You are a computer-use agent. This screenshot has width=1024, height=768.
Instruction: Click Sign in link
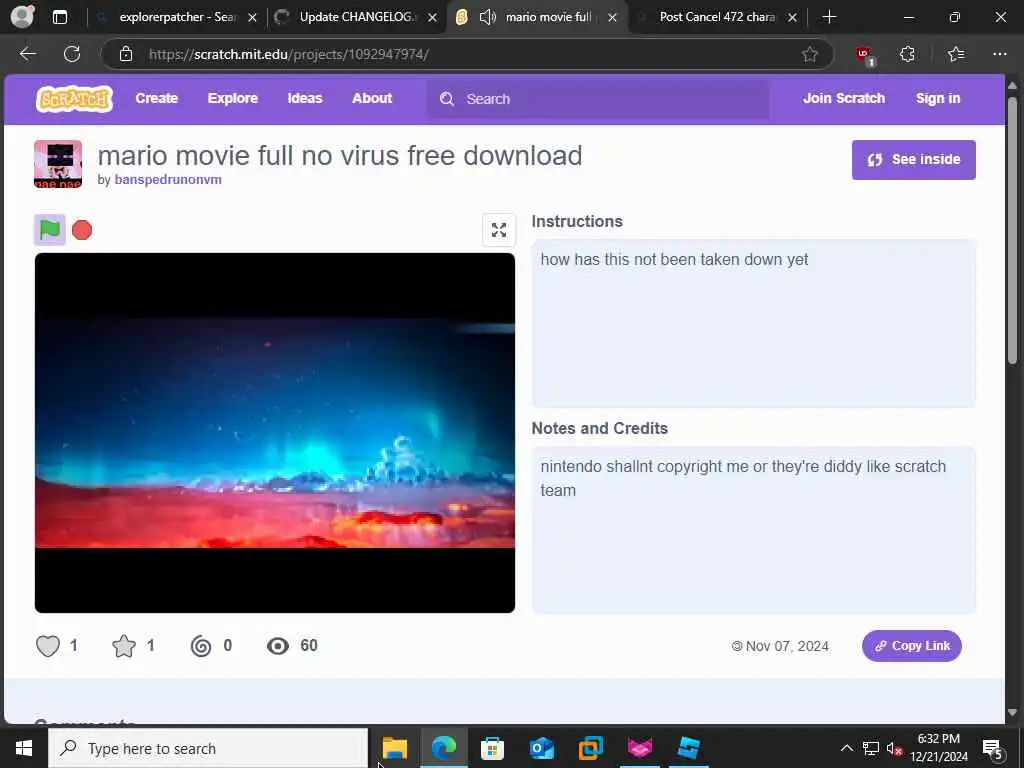coord(938,99)
